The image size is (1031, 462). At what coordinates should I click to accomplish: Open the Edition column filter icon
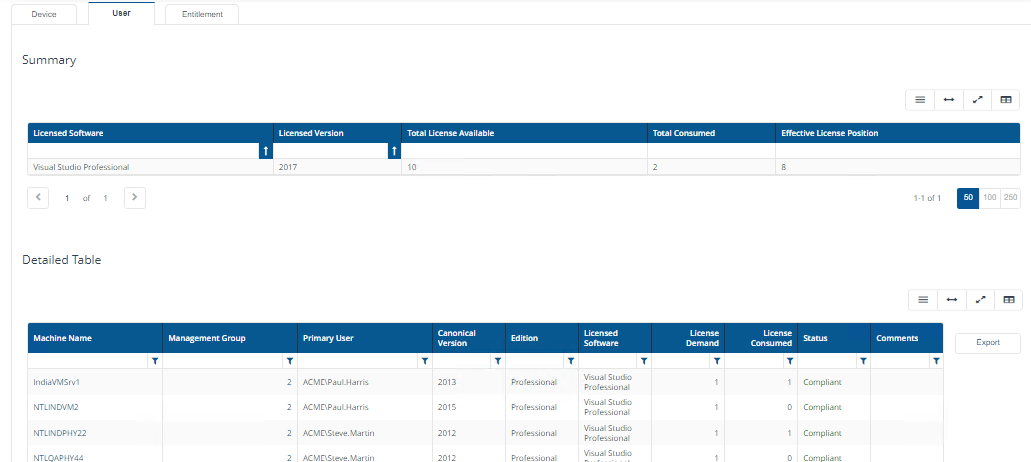[571, 361]
